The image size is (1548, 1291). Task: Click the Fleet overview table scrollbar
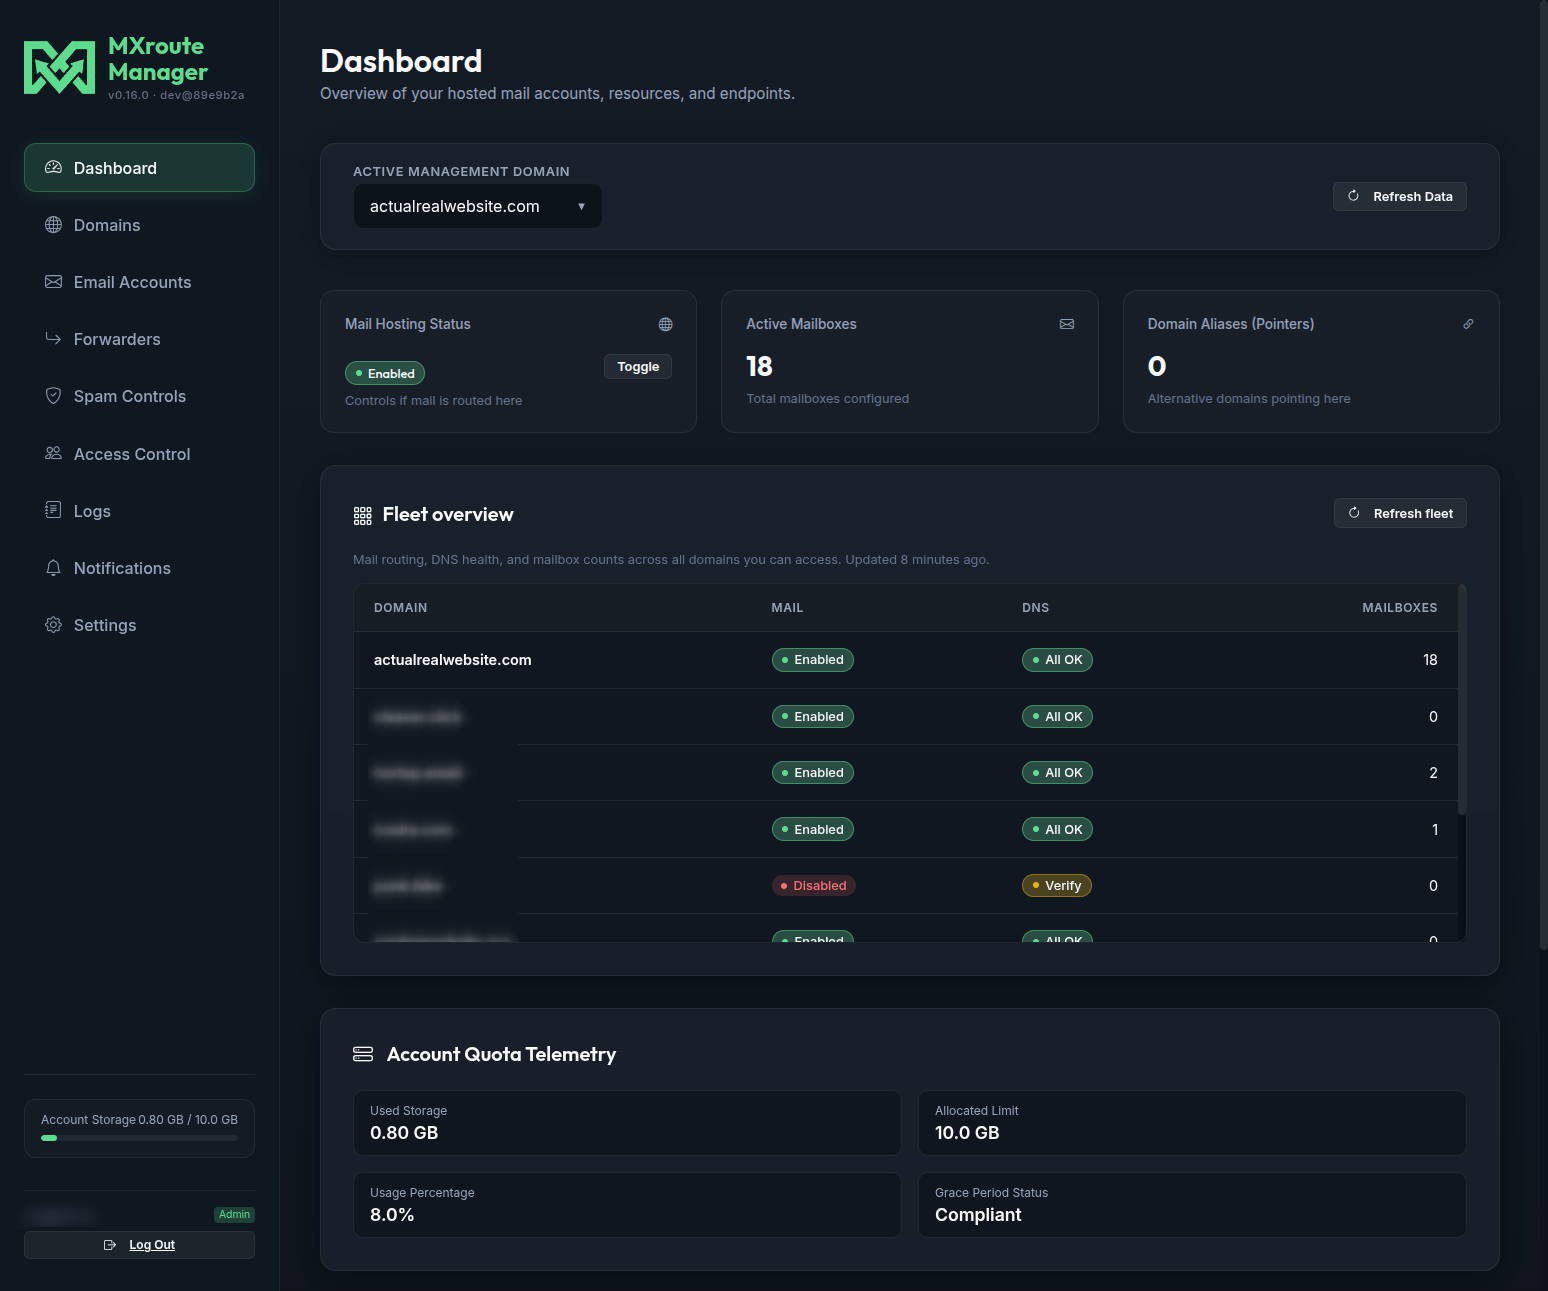click(x=1462, y=700)
